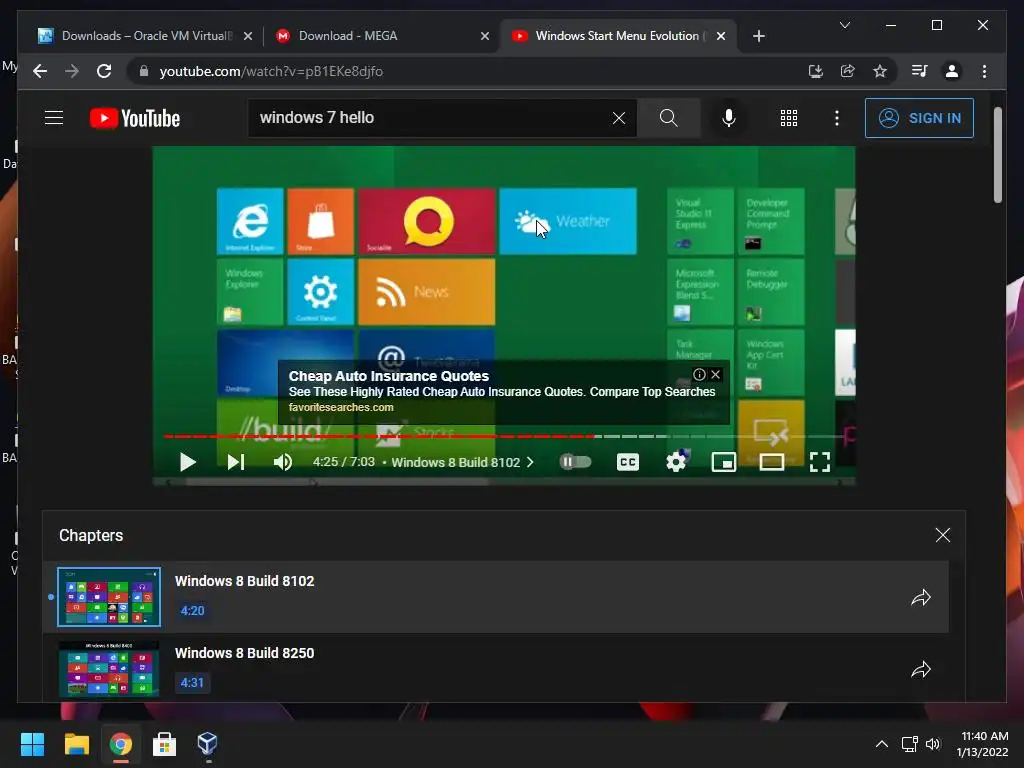The height and width of the screenshot is (768, 1024).
Task: Open chapter label Windows 8 Build 8102
Action: [x=462, y=462]
